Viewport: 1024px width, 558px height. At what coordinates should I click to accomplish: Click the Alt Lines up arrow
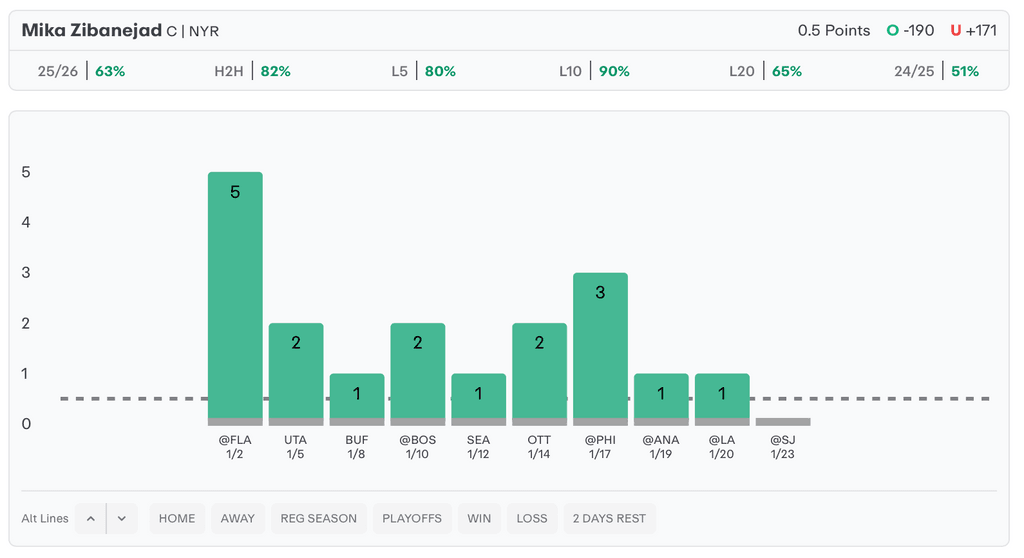click(90, 518)
